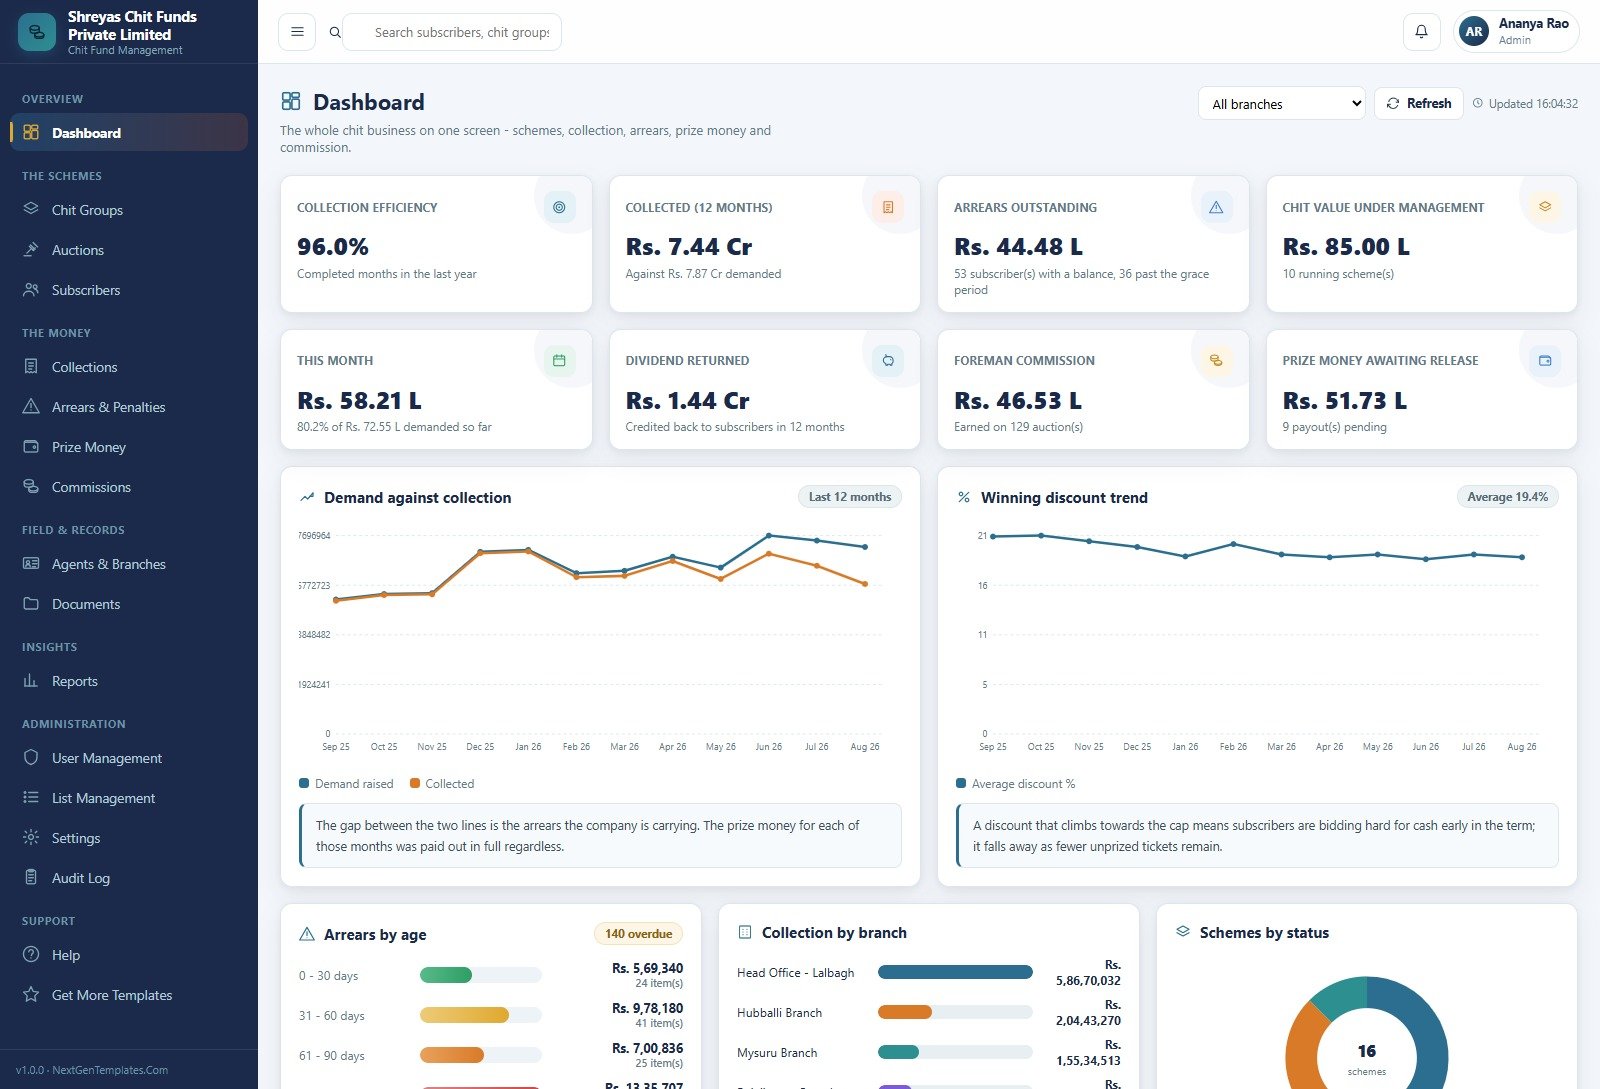Click the 61 - 90 days label
This screenshot has width=1600, height=1089.
331,1056
